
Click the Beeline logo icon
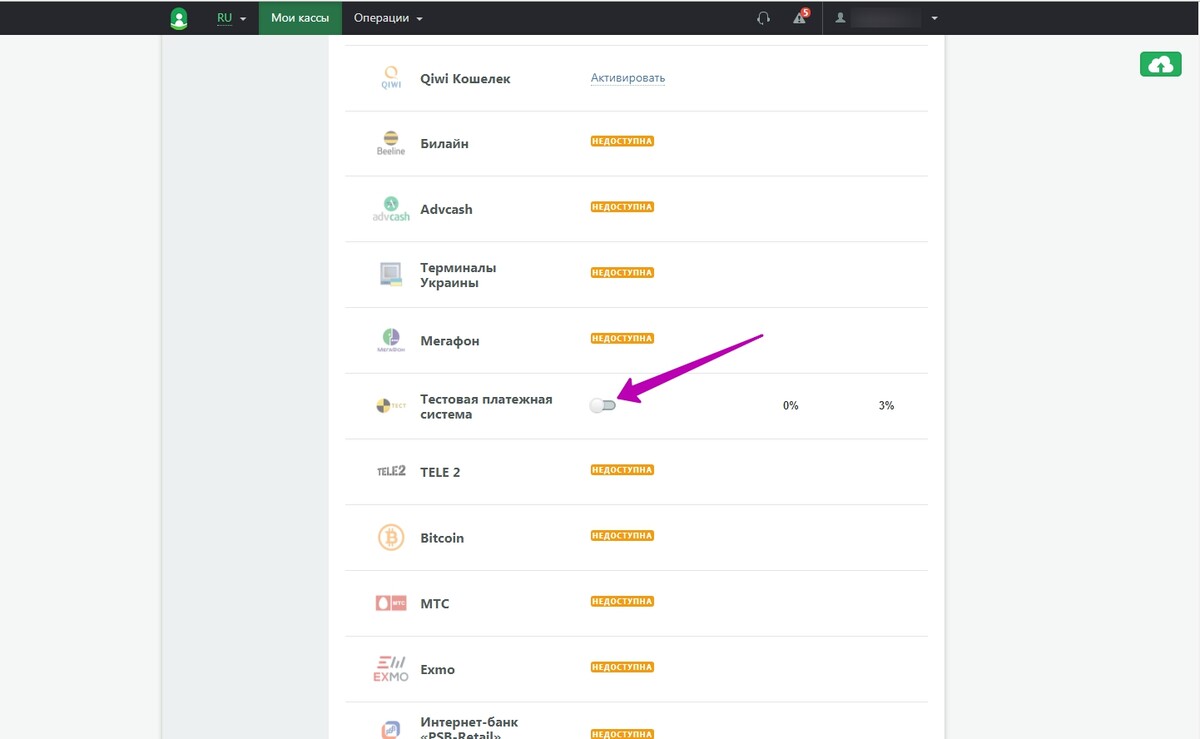[391, 143]
